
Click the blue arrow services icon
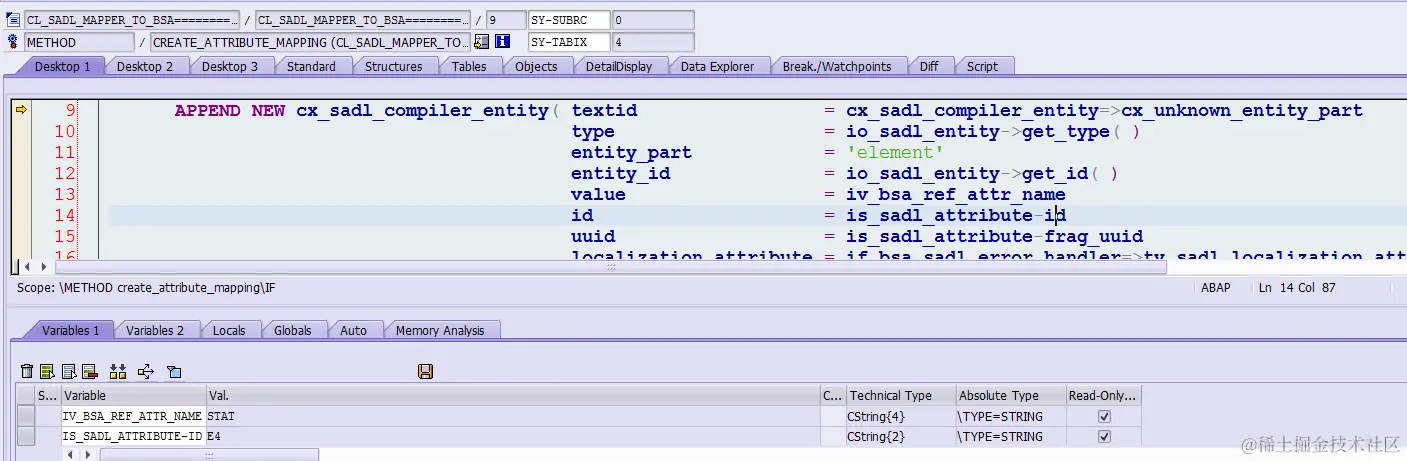coord(146,372)
